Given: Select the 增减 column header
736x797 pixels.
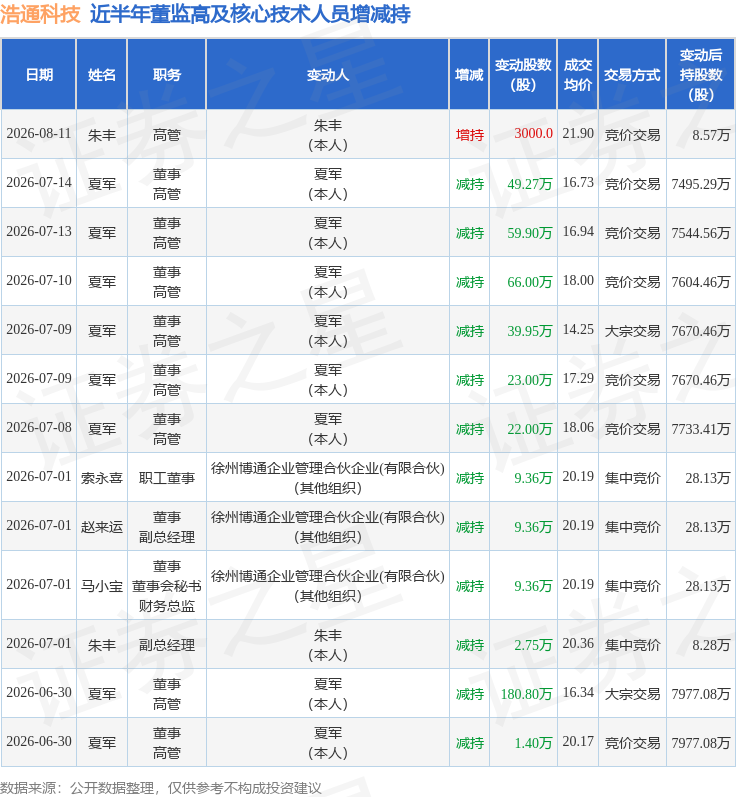Looking at the screenshot, I should [469, 74].
